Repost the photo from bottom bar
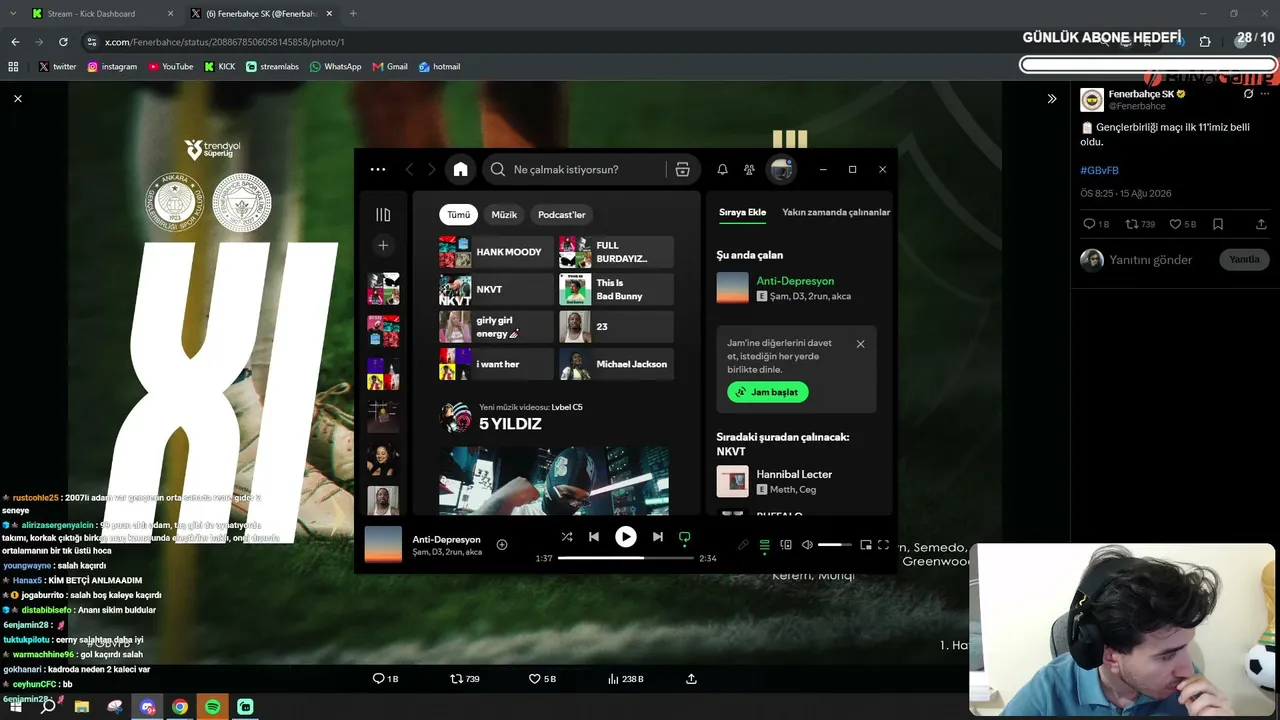Viewport: 1280px width, 720px height. coord(465,679)
